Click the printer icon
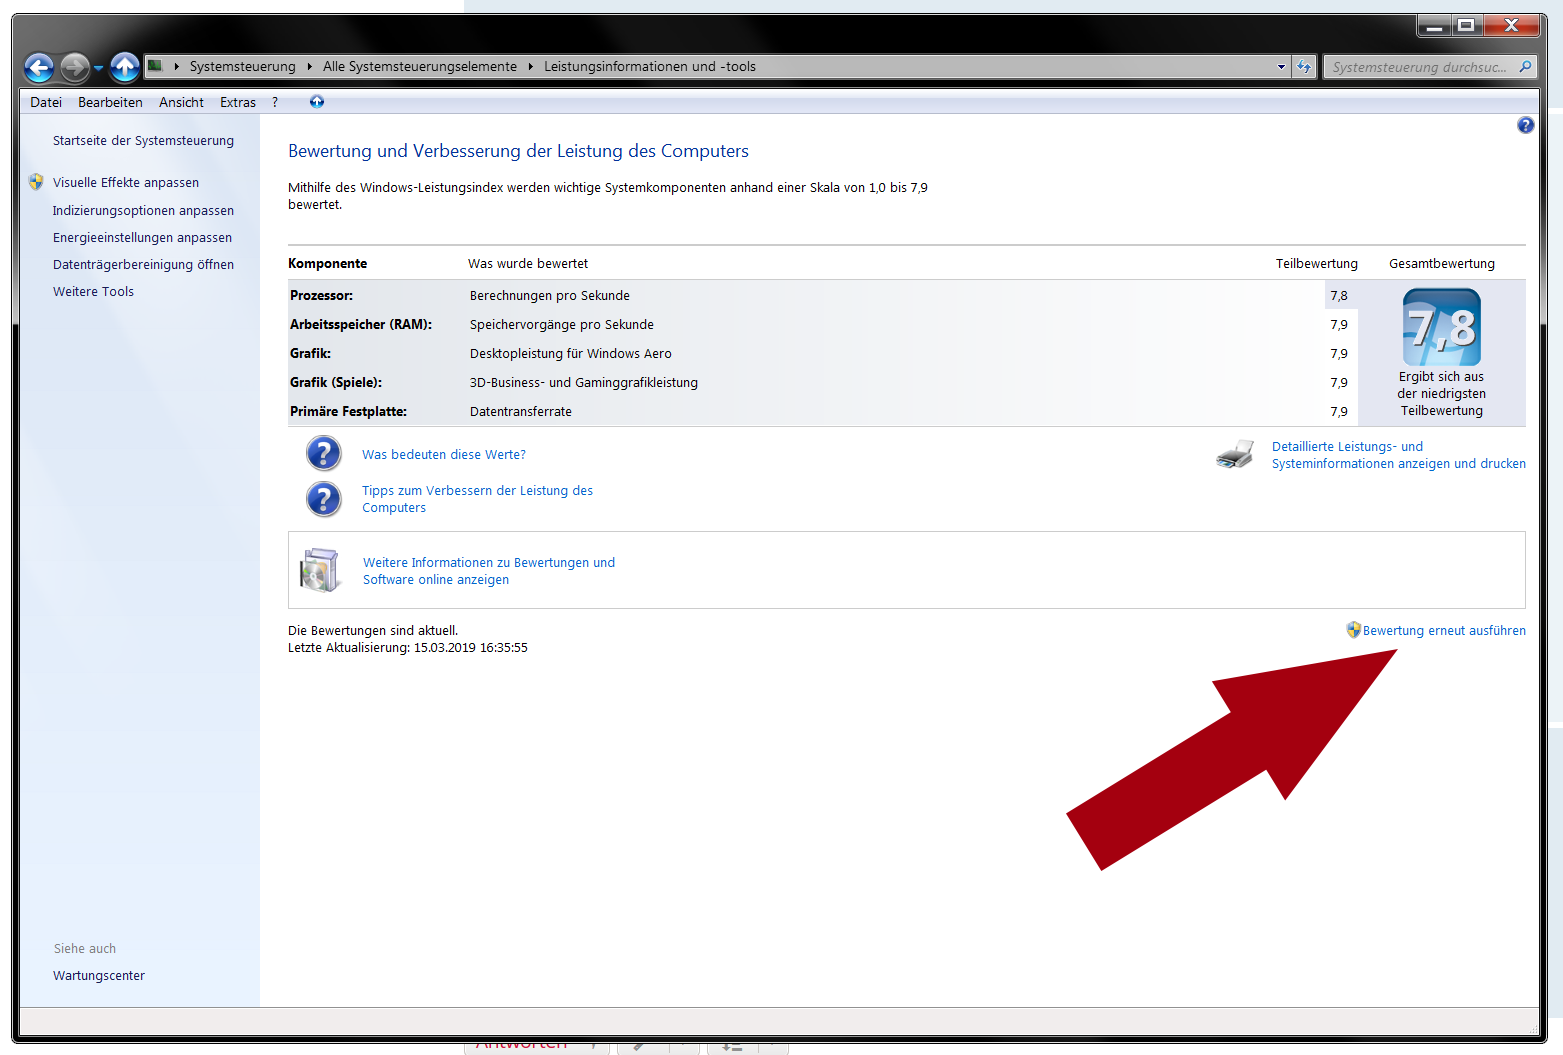The image size is (1563, 1055). (1235, 454)
